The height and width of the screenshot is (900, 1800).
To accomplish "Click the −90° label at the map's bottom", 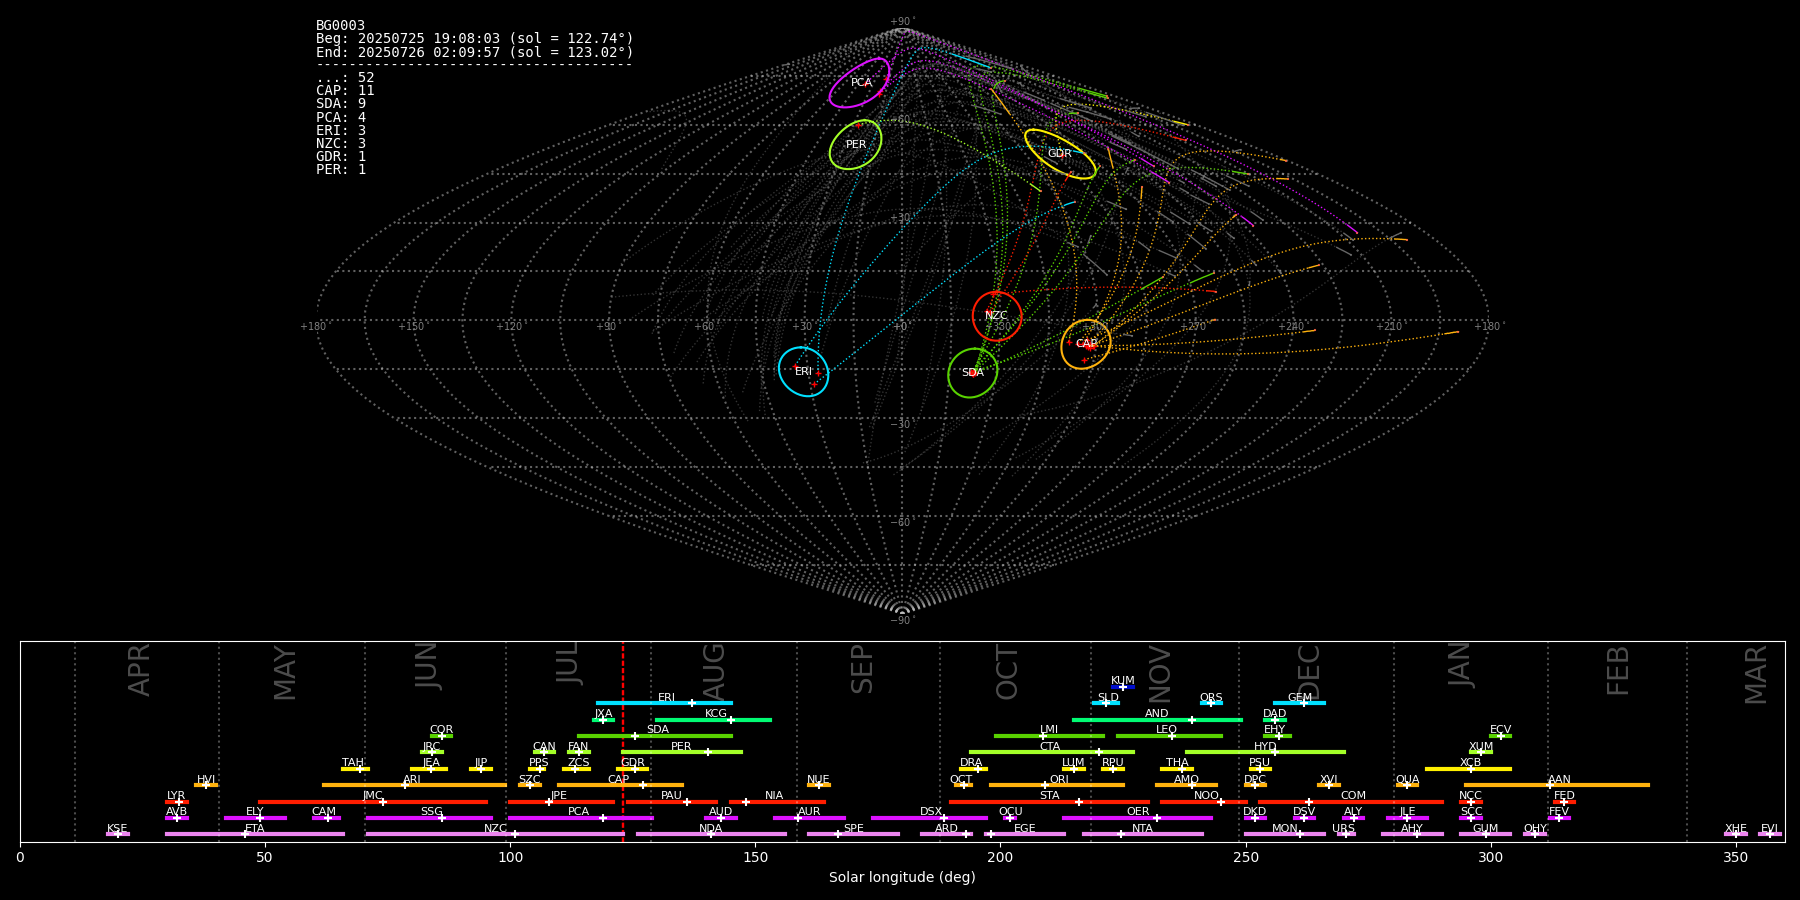I will [902, 620].
